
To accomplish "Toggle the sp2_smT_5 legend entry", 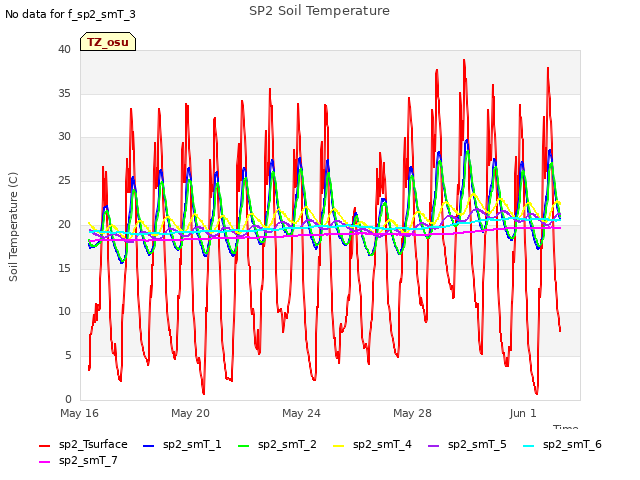I will click(x=467, y=444).
